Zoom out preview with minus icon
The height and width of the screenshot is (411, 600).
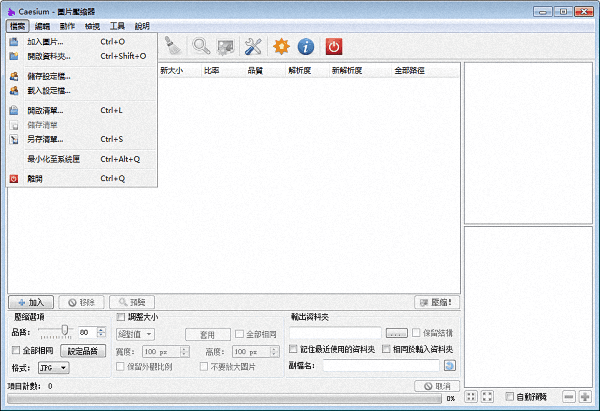click(569, 396)
